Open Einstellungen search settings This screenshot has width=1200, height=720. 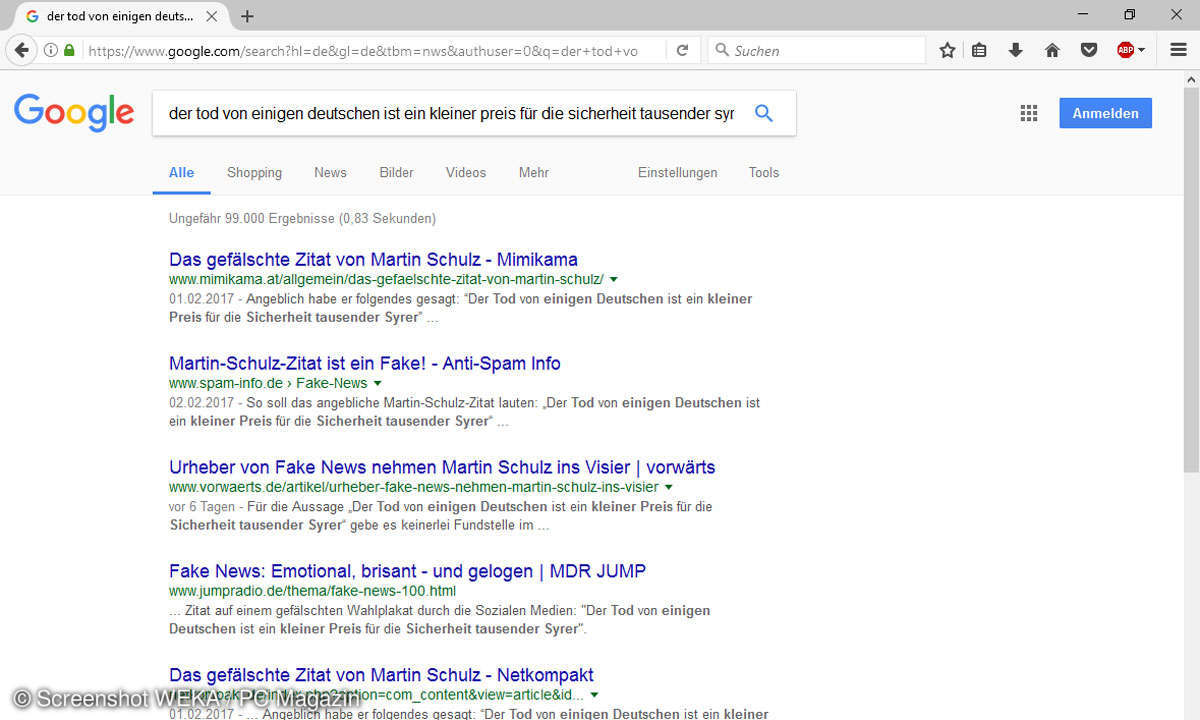(677, 172)
